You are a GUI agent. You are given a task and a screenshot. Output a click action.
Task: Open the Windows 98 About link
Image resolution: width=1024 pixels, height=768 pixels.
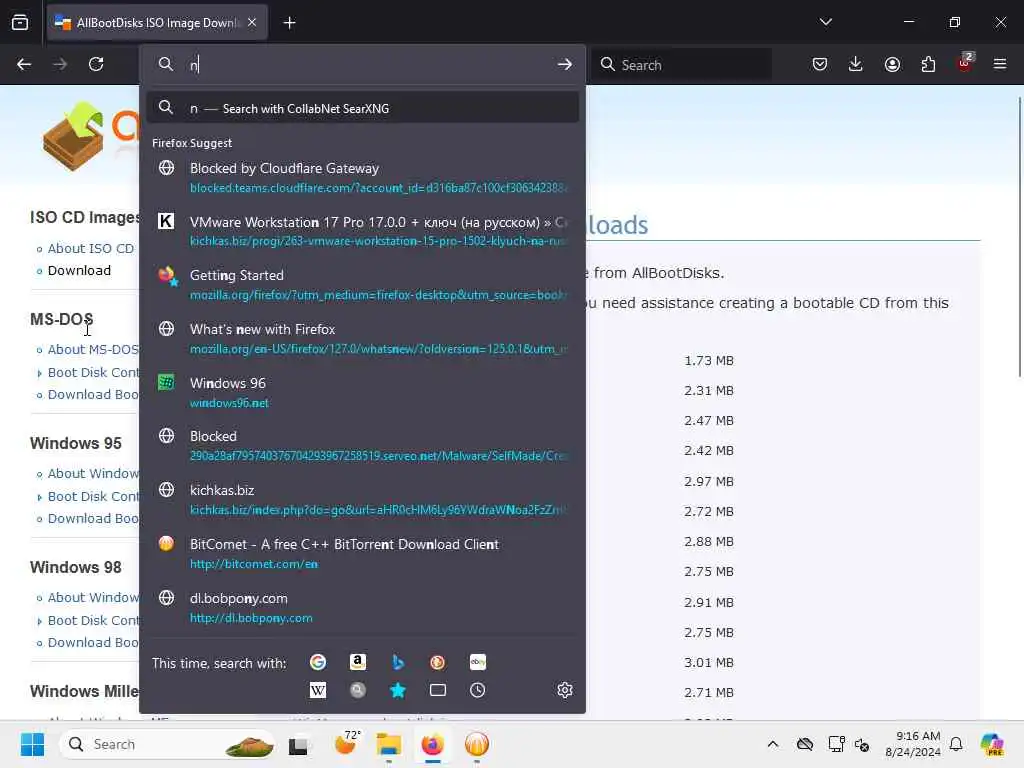93,598
